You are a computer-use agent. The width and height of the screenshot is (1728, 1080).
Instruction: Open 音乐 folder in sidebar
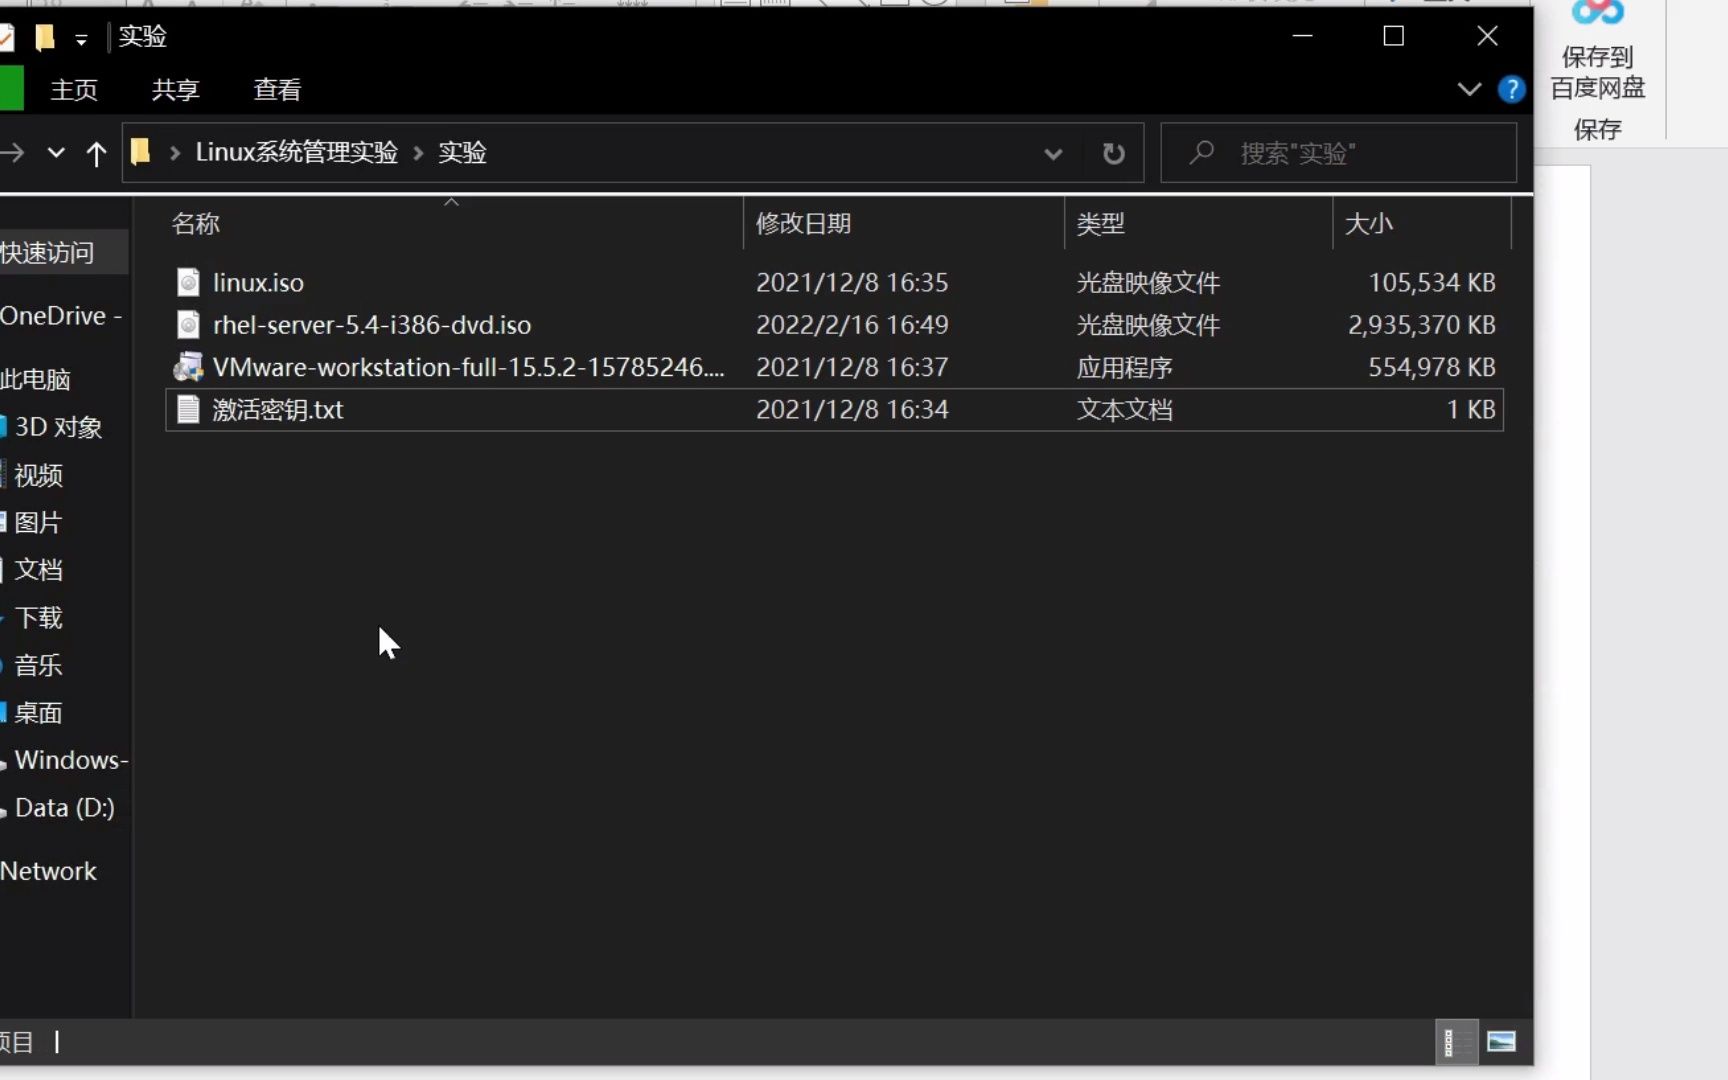(x=38, y=665)
